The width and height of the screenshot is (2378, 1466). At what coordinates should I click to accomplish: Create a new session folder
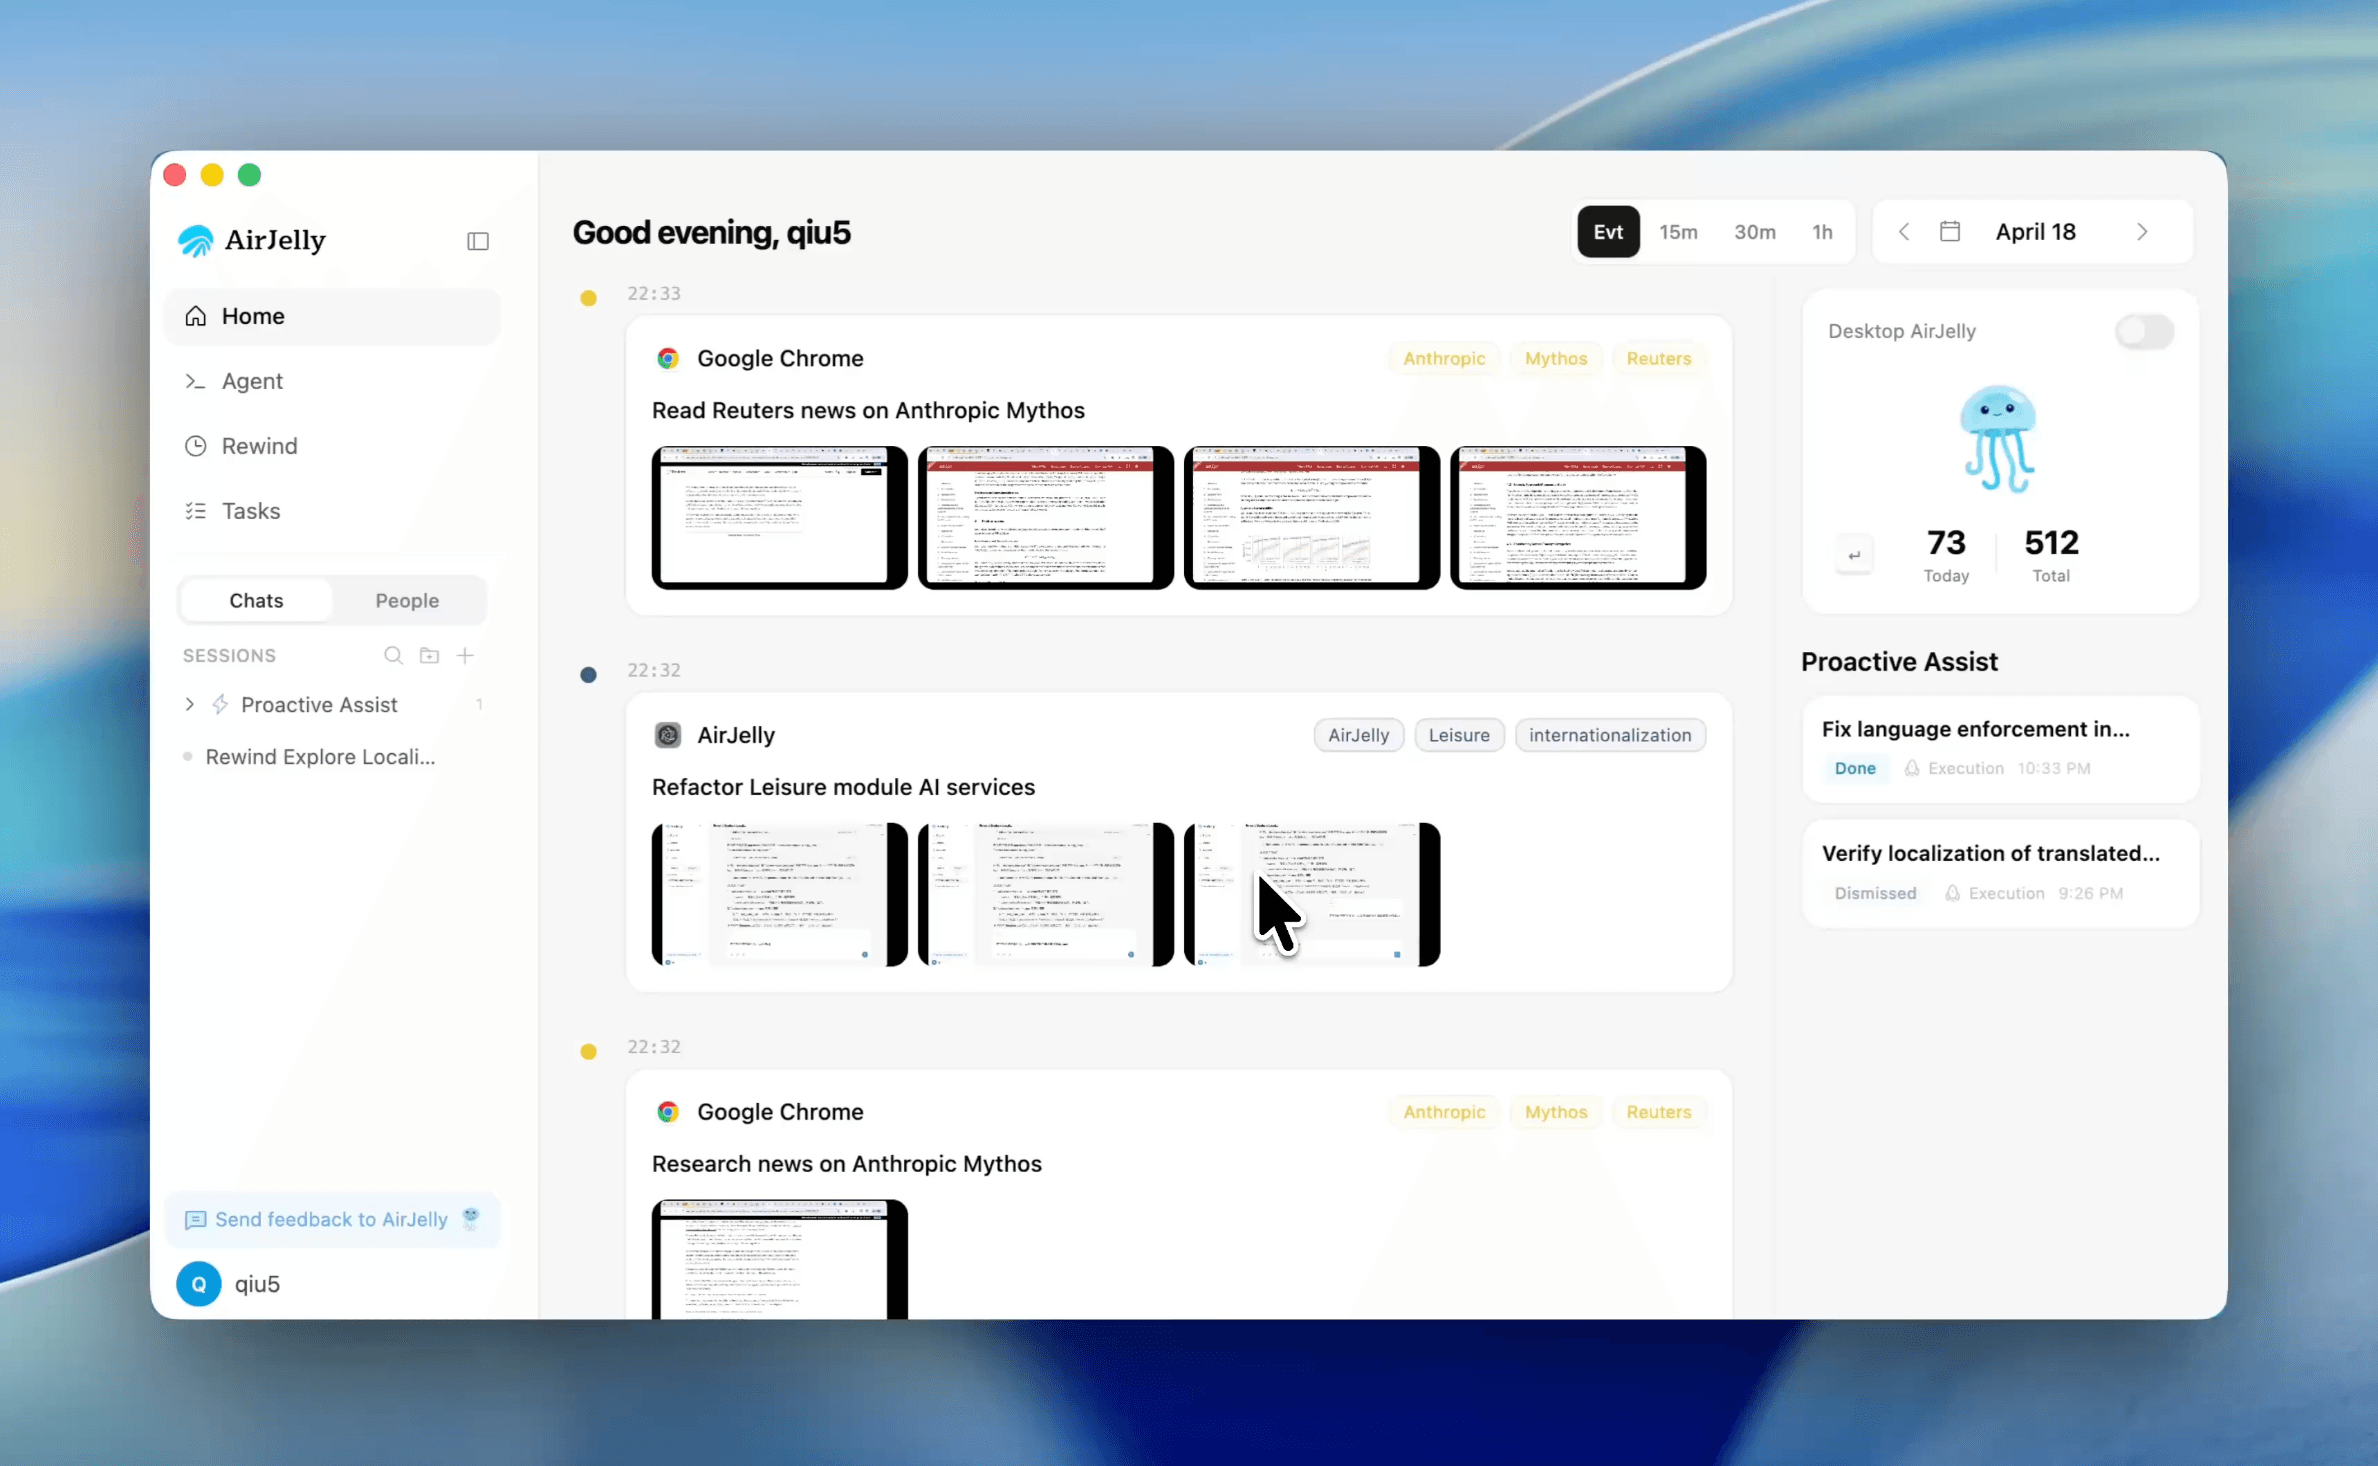click(x=429, y=655)
